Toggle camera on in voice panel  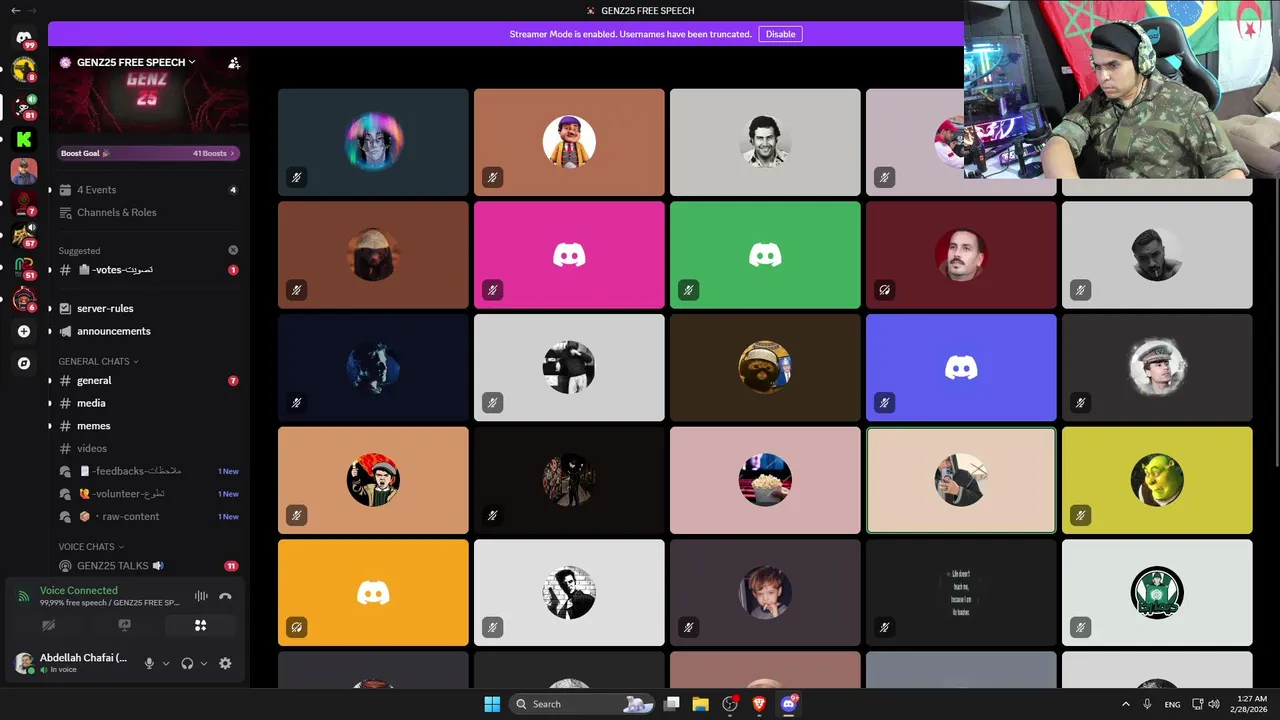coord(48,625)
